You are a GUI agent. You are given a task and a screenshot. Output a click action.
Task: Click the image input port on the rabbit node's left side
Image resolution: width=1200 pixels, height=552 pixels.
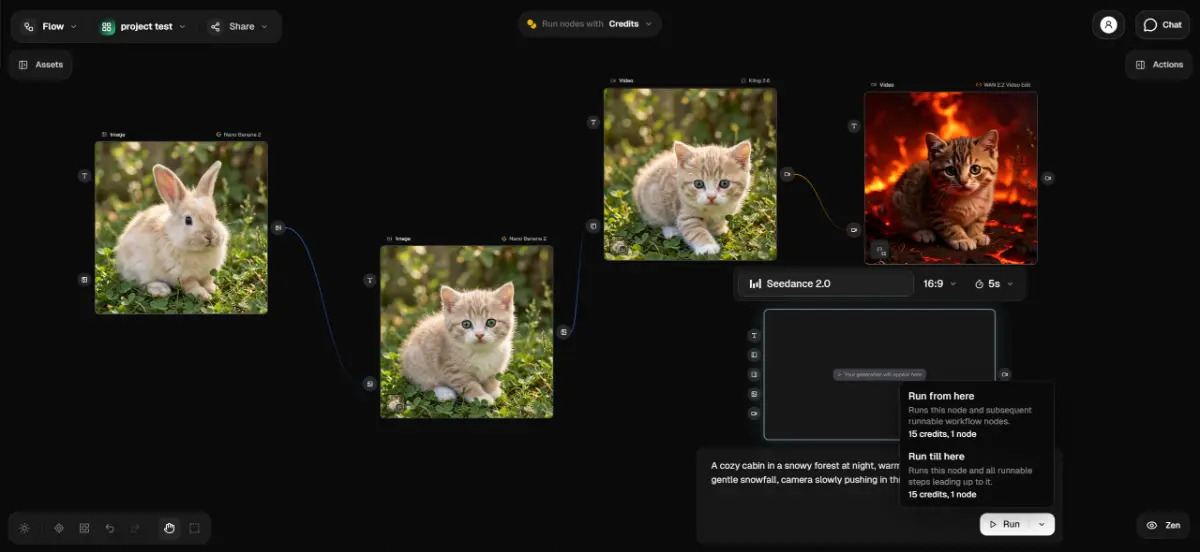pos(84,279)
